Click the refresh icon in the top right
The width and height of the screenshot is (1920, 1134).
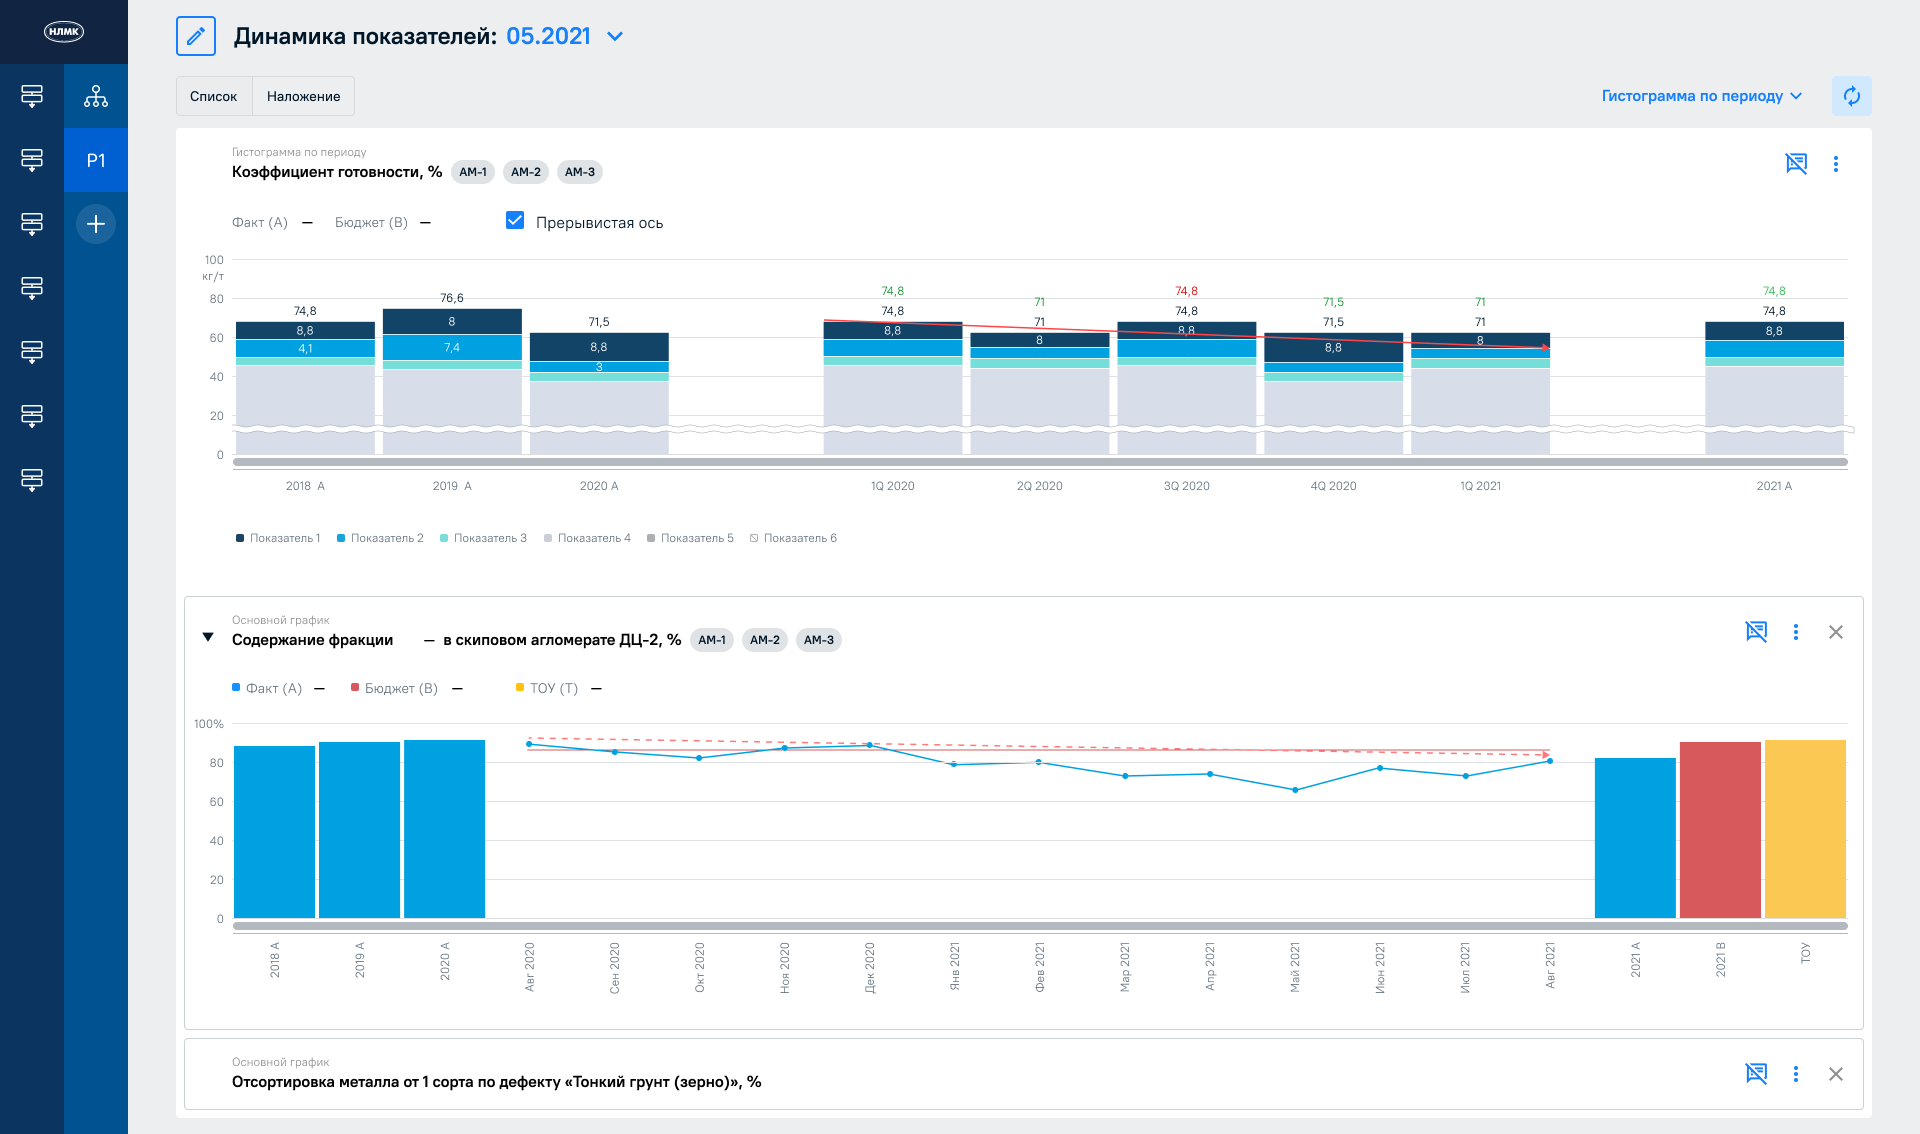point(1851,96)
